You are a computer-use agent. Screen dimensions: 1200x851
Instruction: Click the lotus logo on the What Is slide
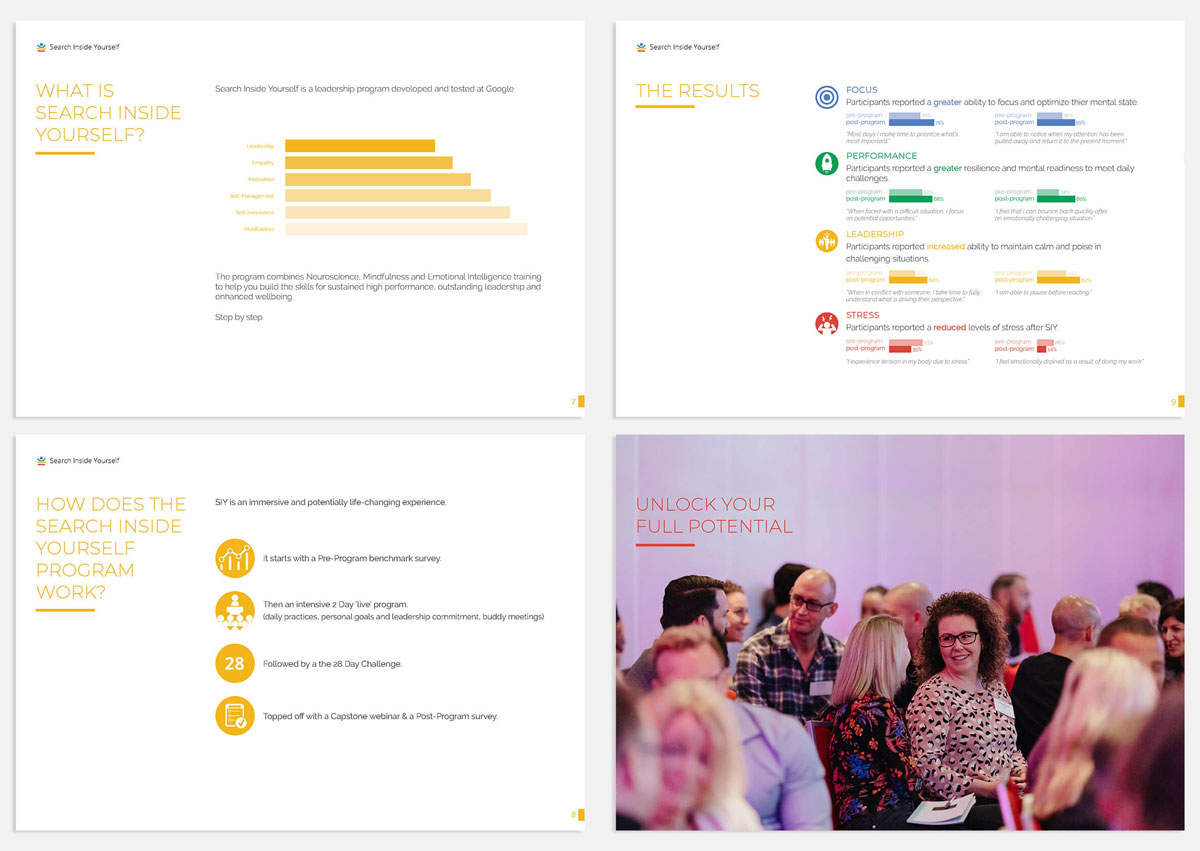coord(41,47)
